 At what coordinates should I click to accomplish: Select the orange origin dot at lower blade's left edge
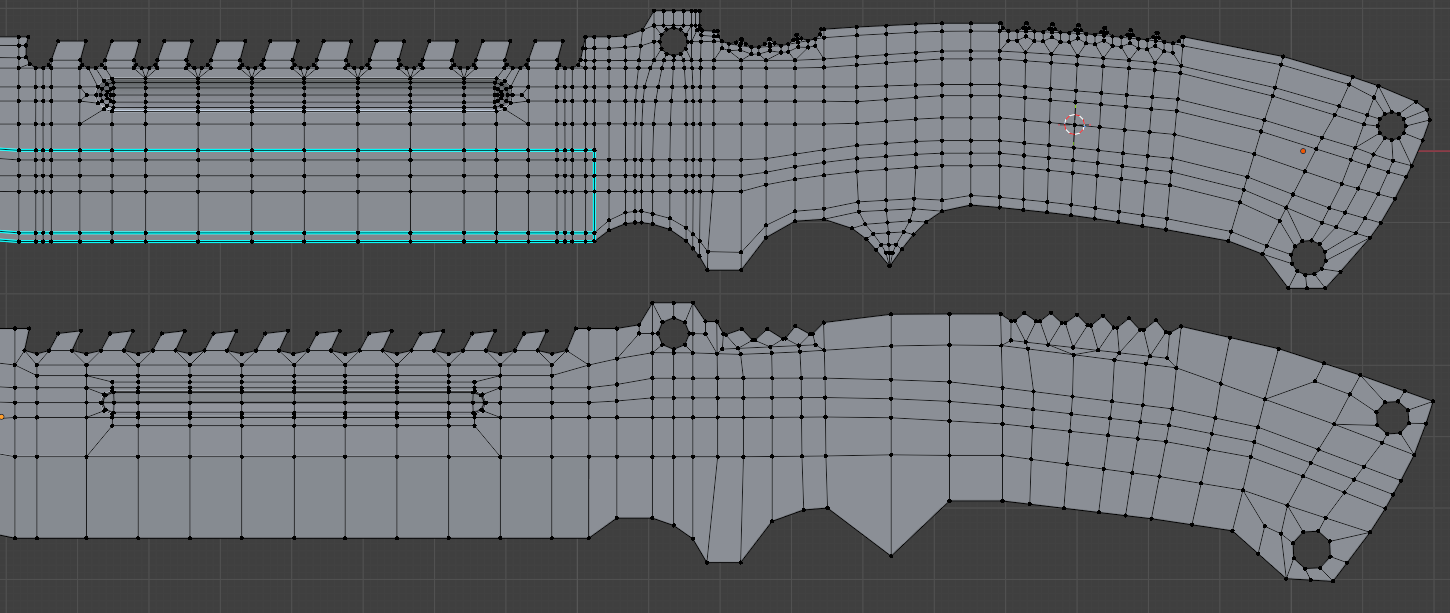pos(1,417)
